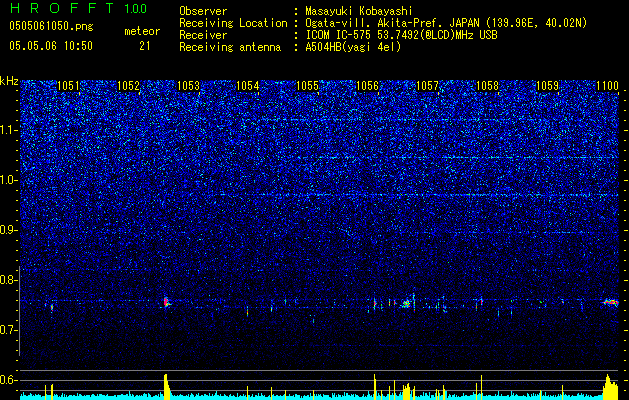Click the 0.8 frequency axis label
This screenshot has height=400, width=629.
[x=9, y=280]
